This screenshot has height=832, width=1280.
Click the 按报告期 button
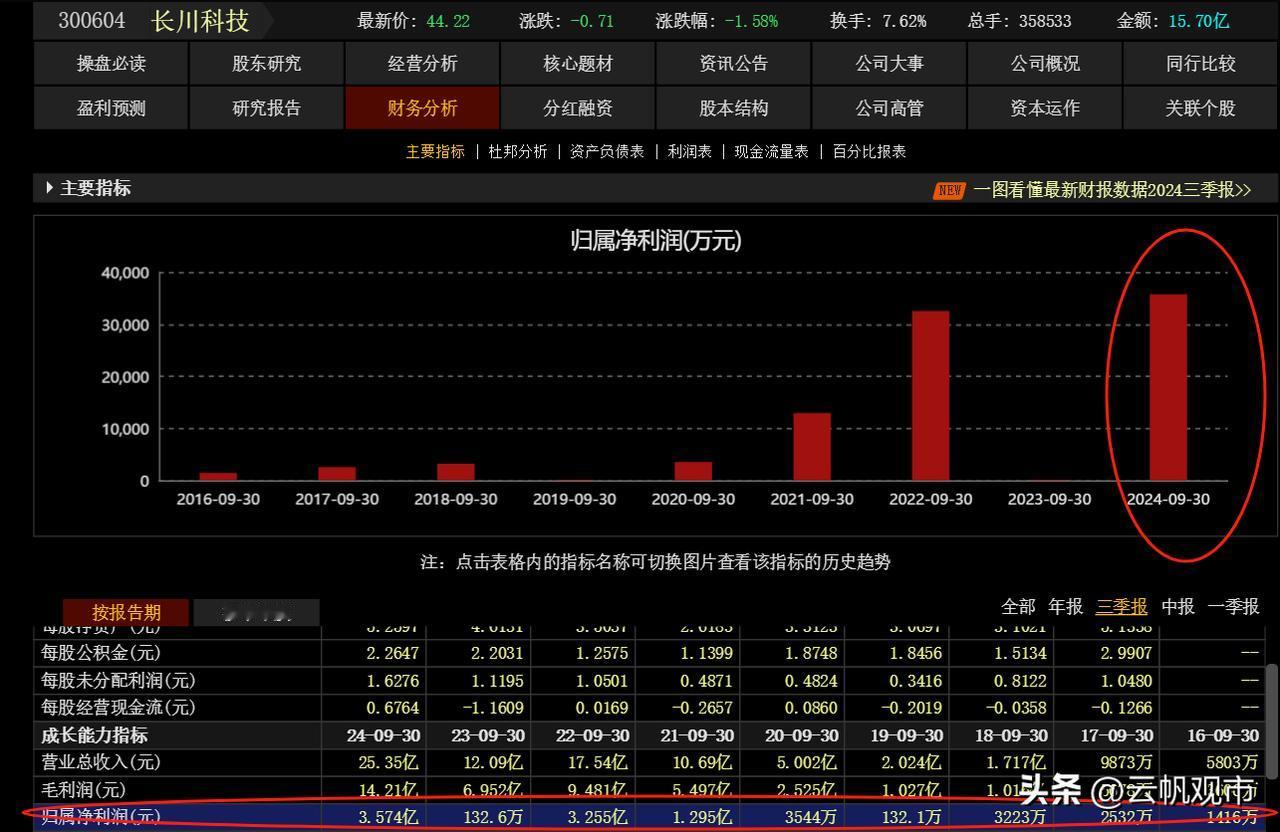pyautogui.click(x=127, y=612)
